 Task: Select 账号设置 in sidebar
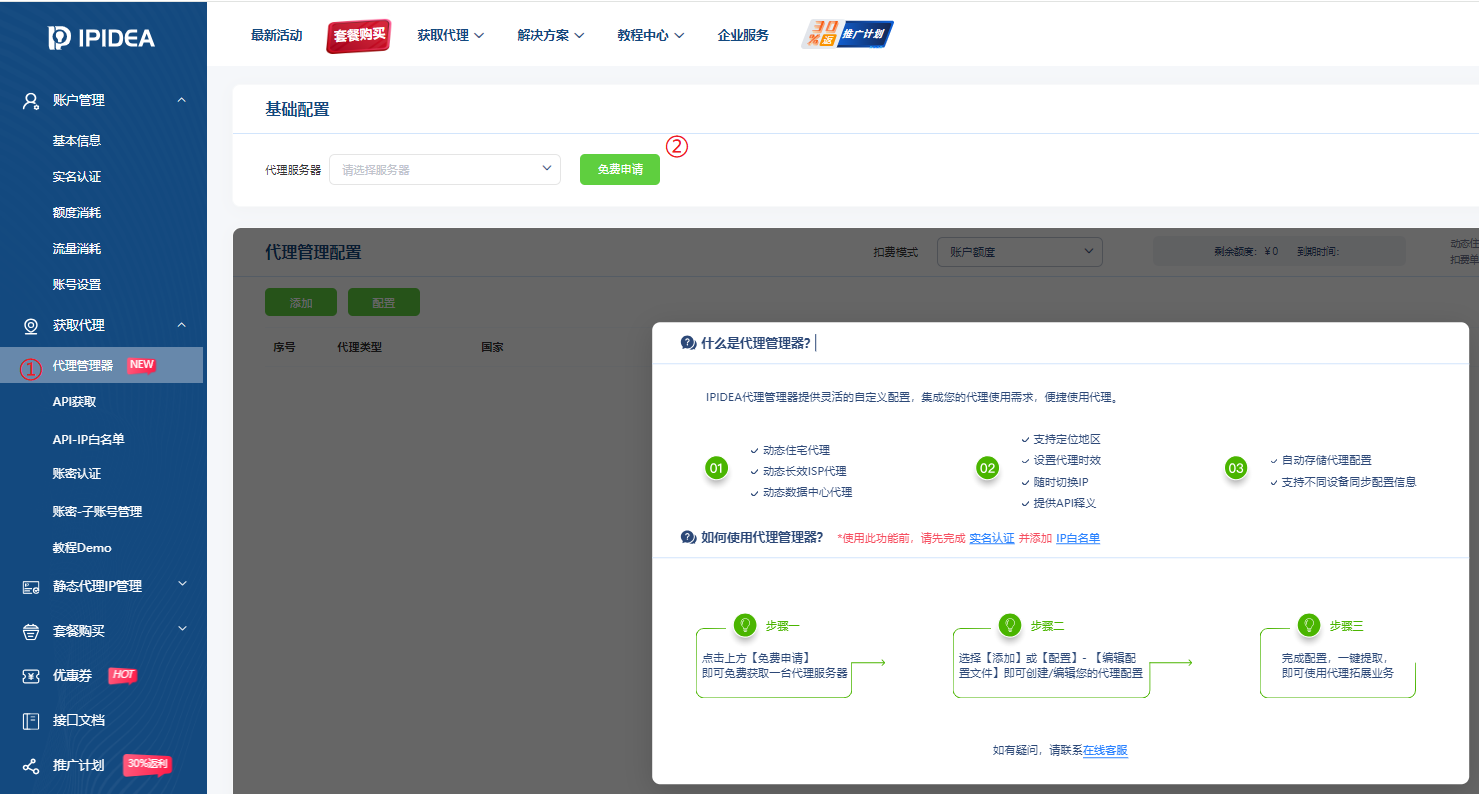(77, 285)
